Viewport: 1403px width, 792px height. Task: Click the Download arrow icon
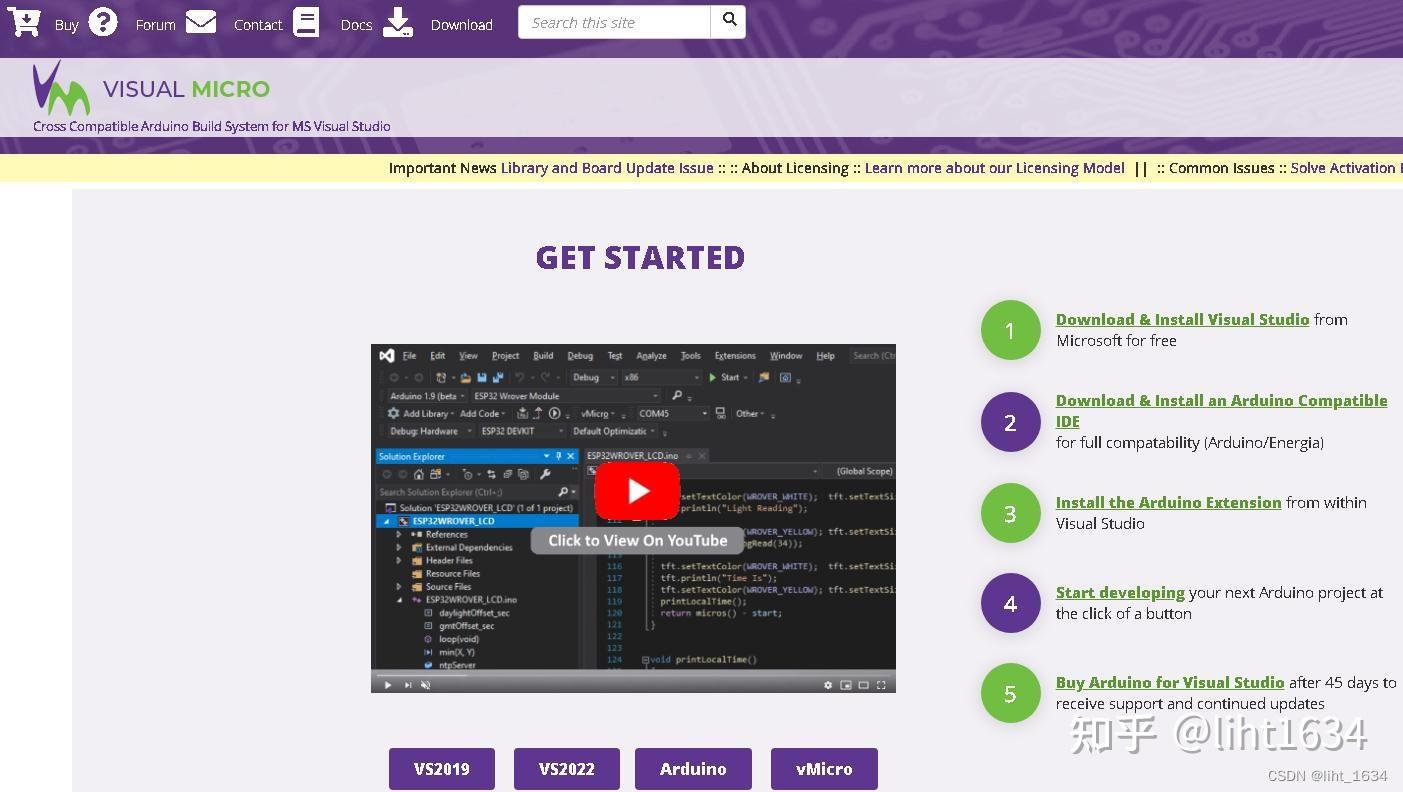click(x=398, y=21)
